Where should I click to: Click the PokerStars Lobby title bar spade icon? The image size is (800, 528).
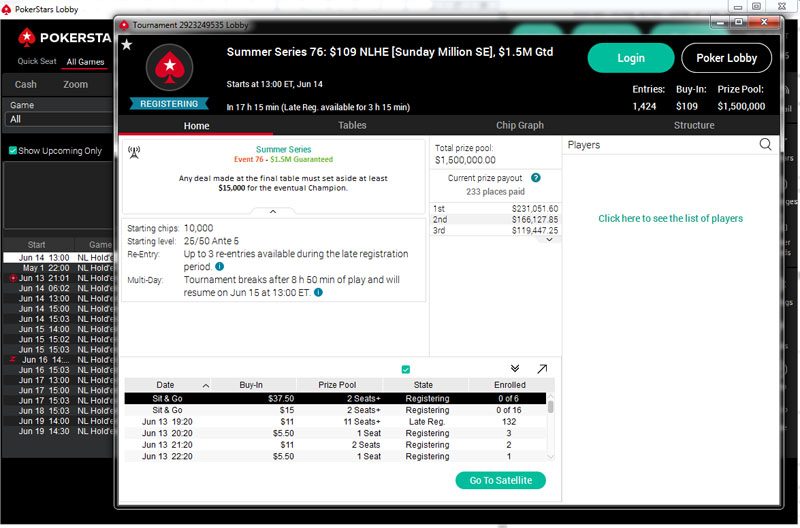pos(6,9)
